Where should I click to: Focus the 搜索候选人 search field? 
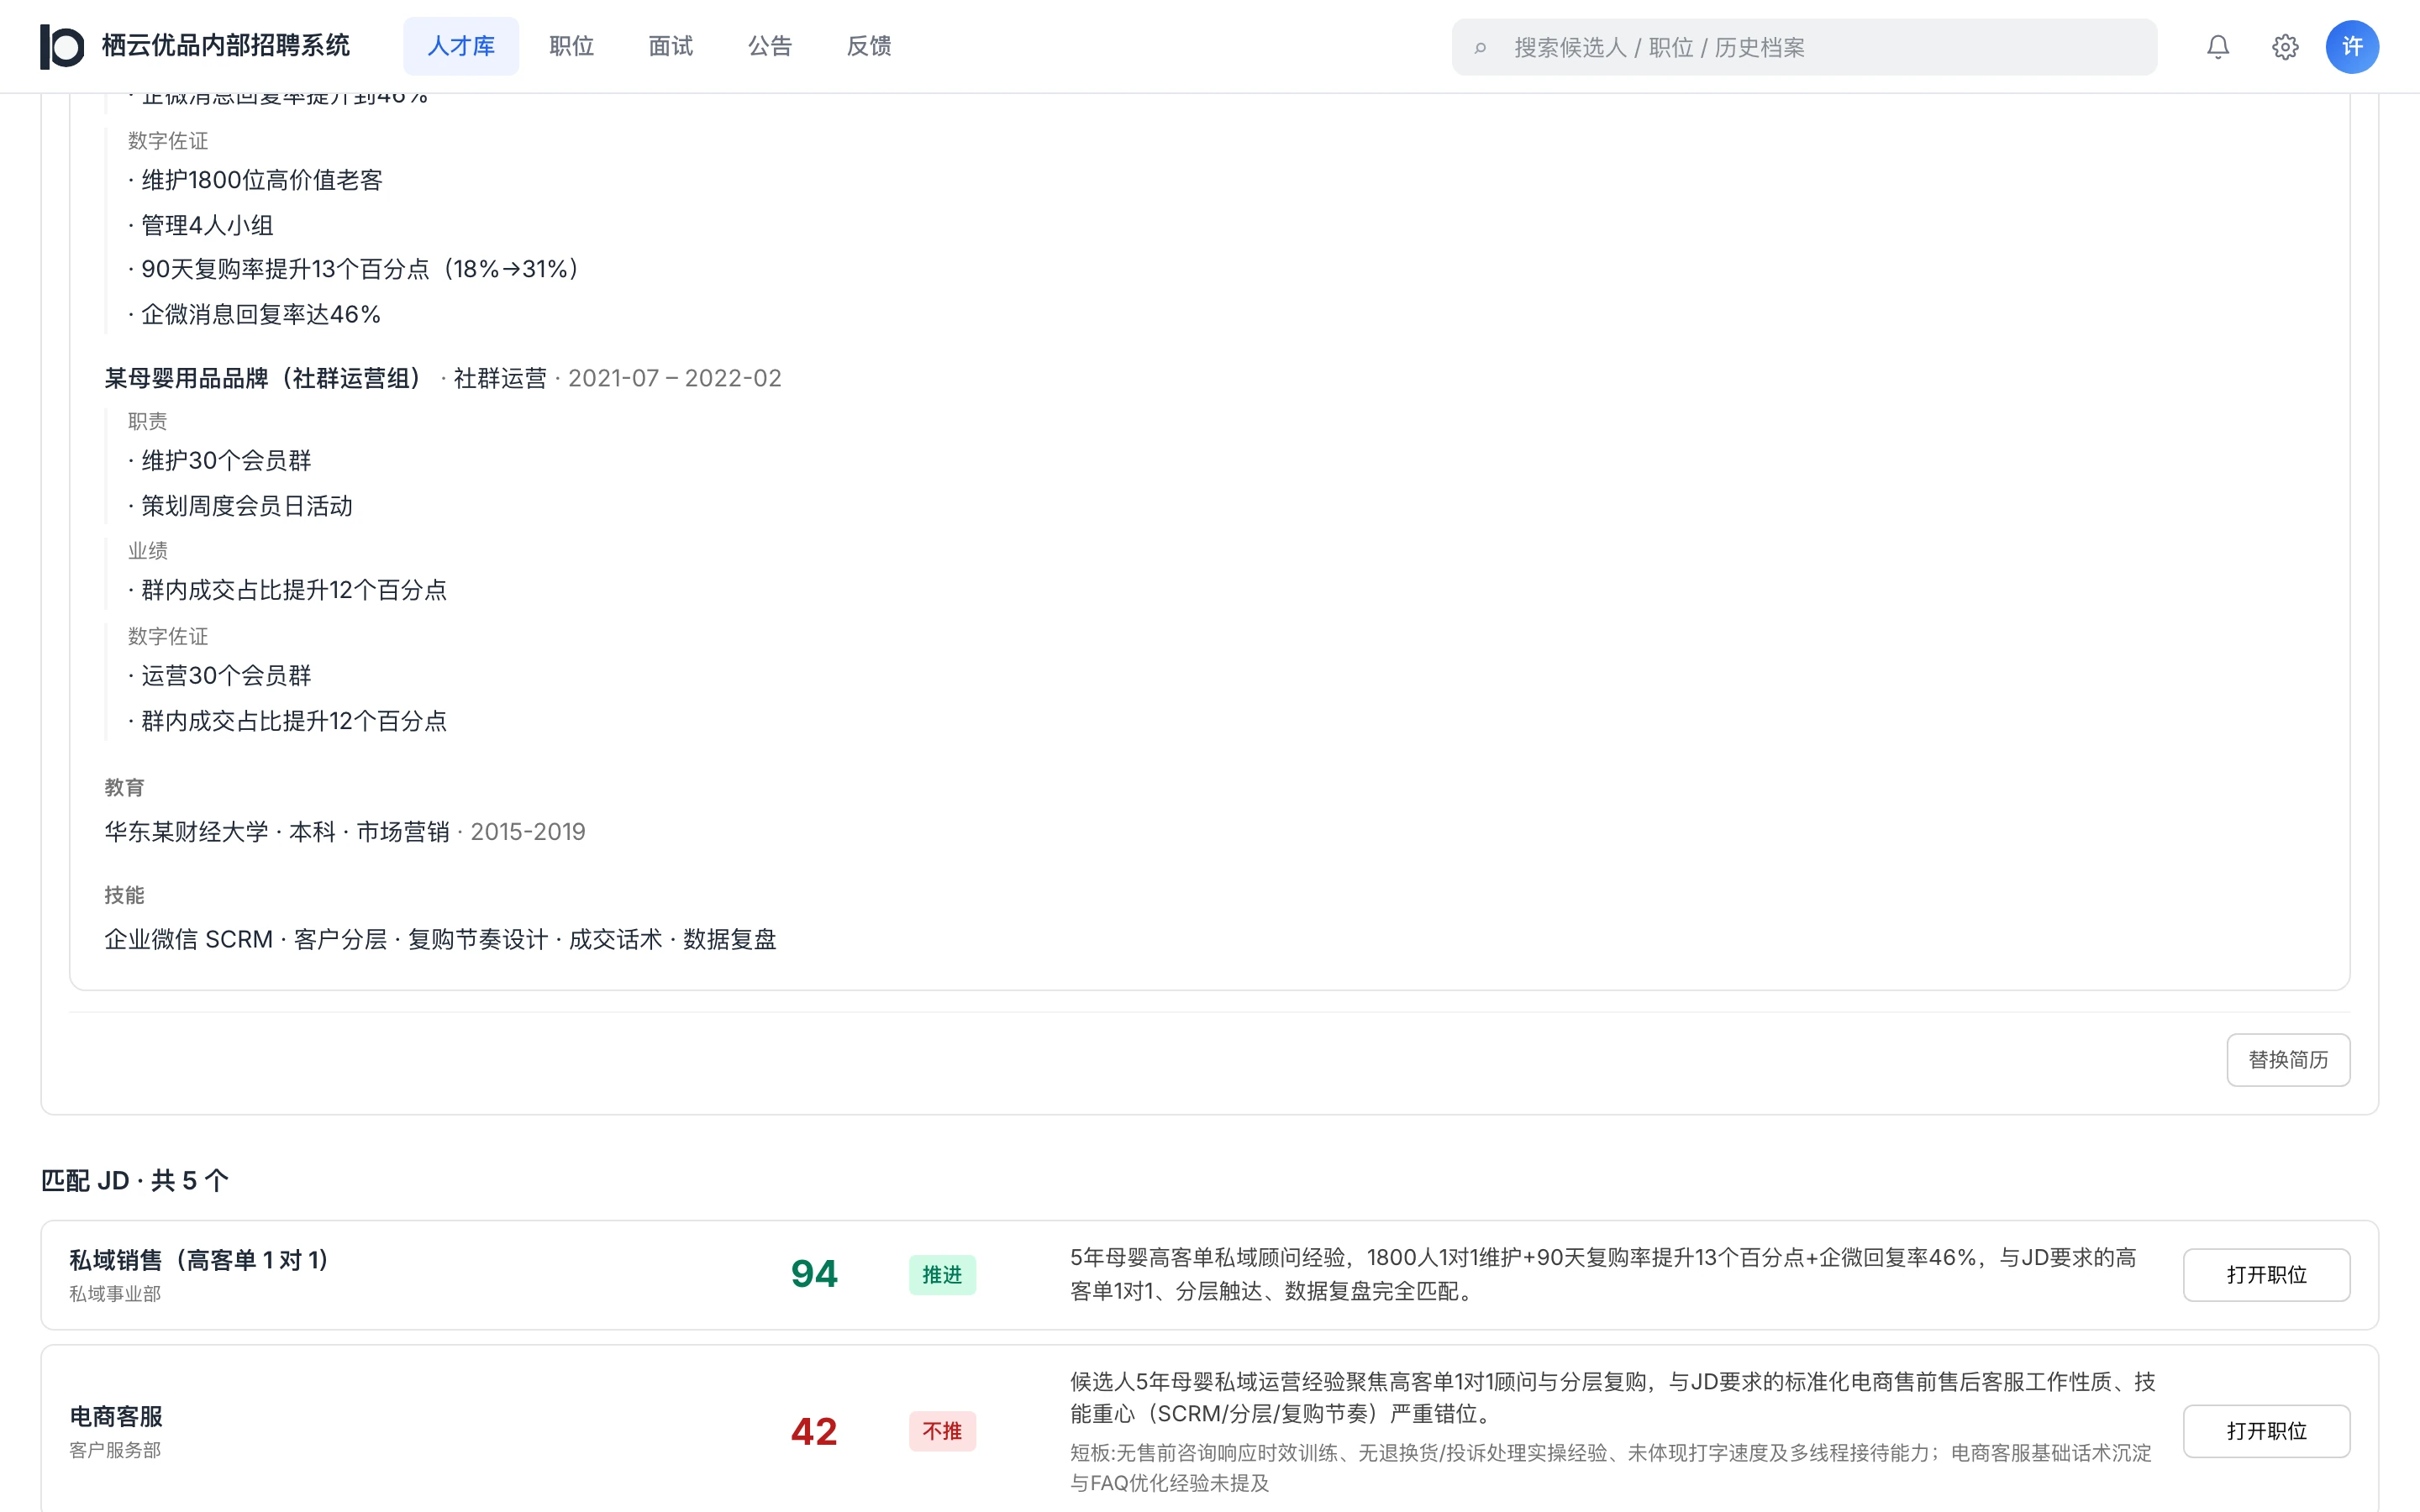(1804, 47)
